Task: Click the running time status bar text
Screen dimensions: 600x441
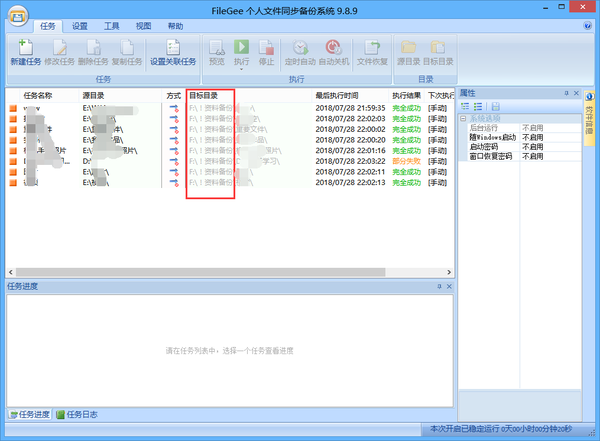Action: [x=501, y=429]
